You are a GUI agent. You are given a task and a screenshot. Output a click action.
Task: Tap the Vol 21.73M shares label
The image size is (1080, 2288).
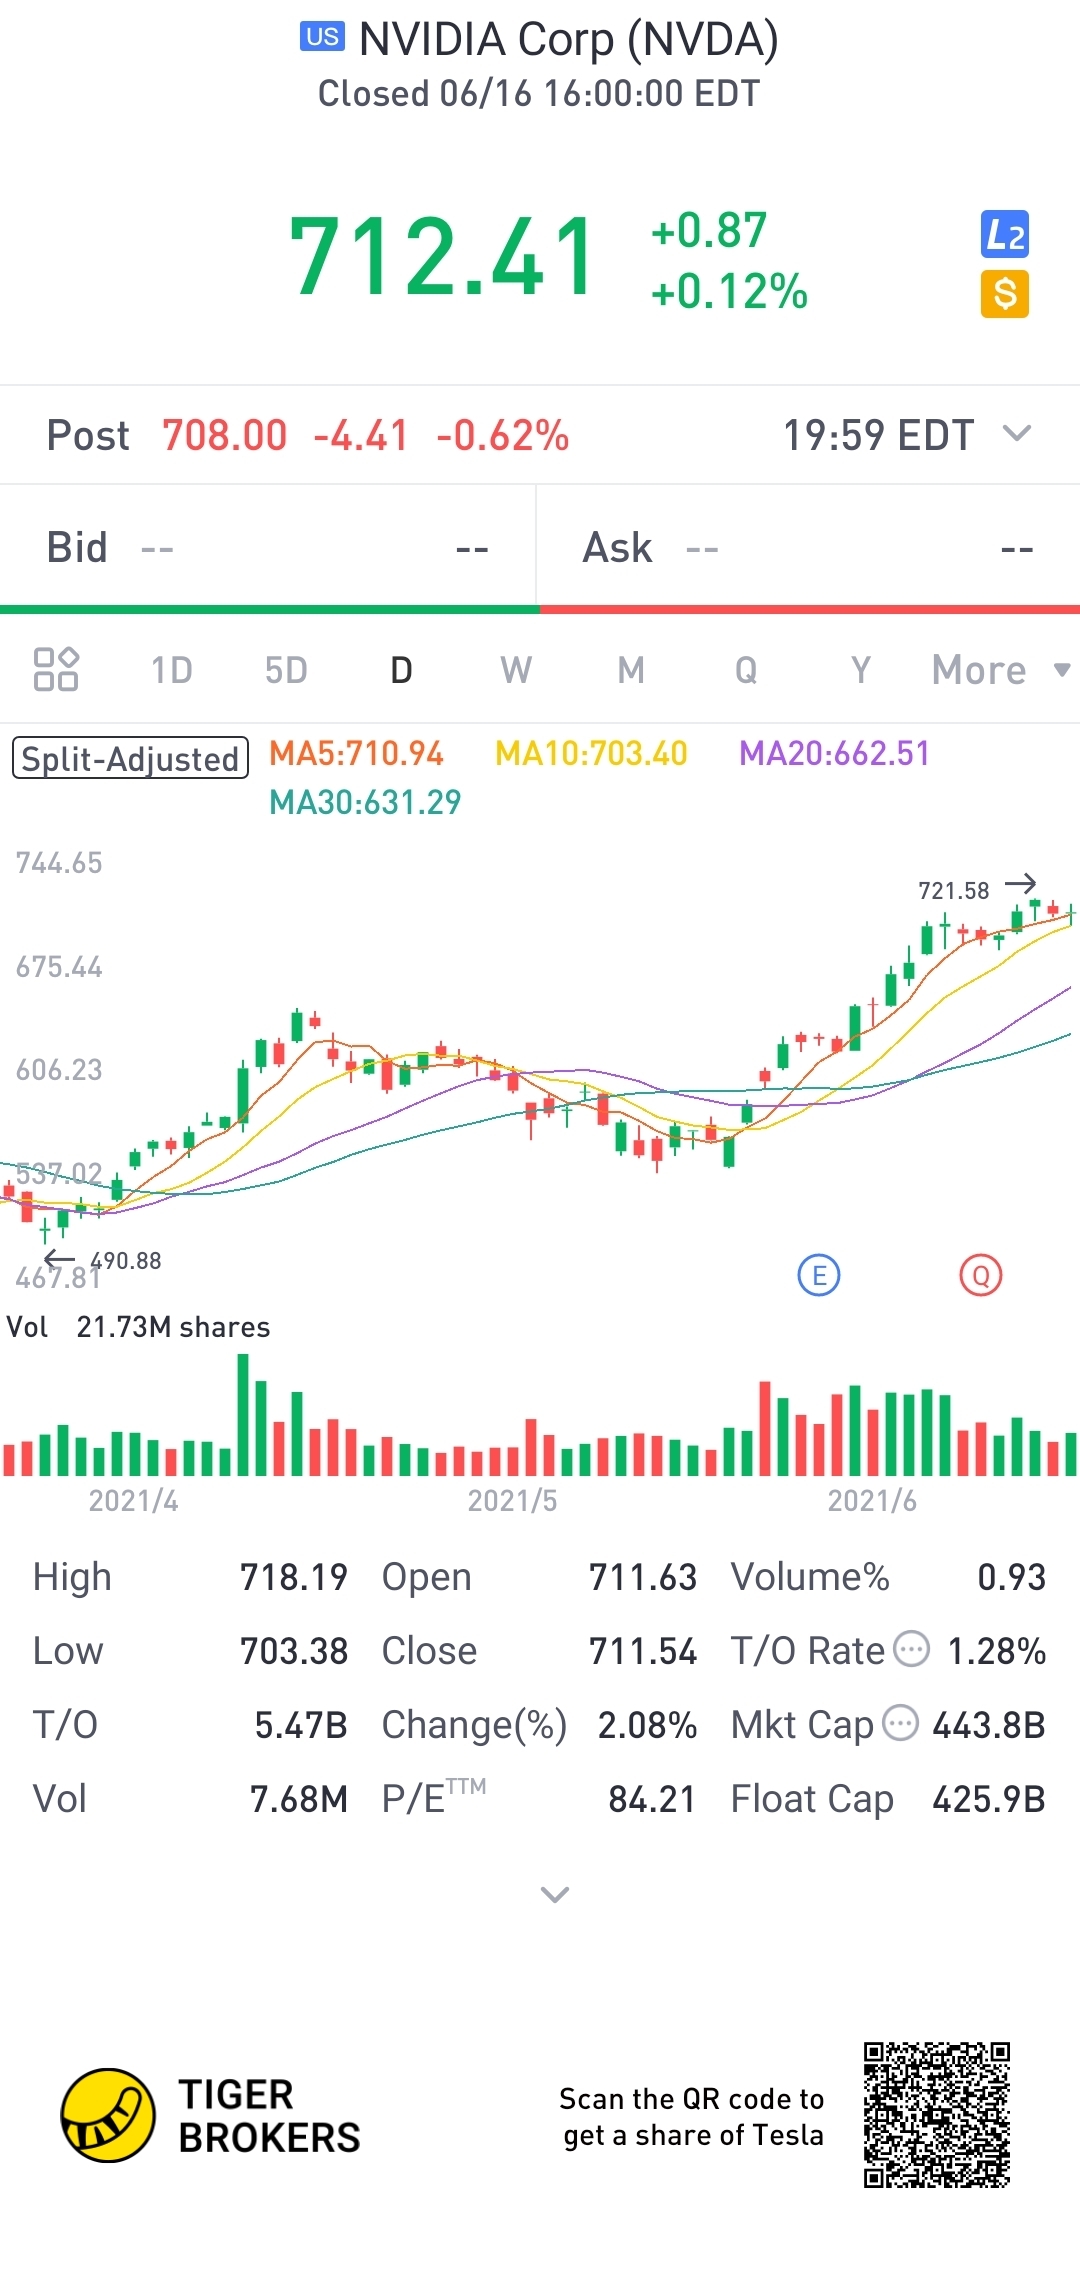[138, 1327]
